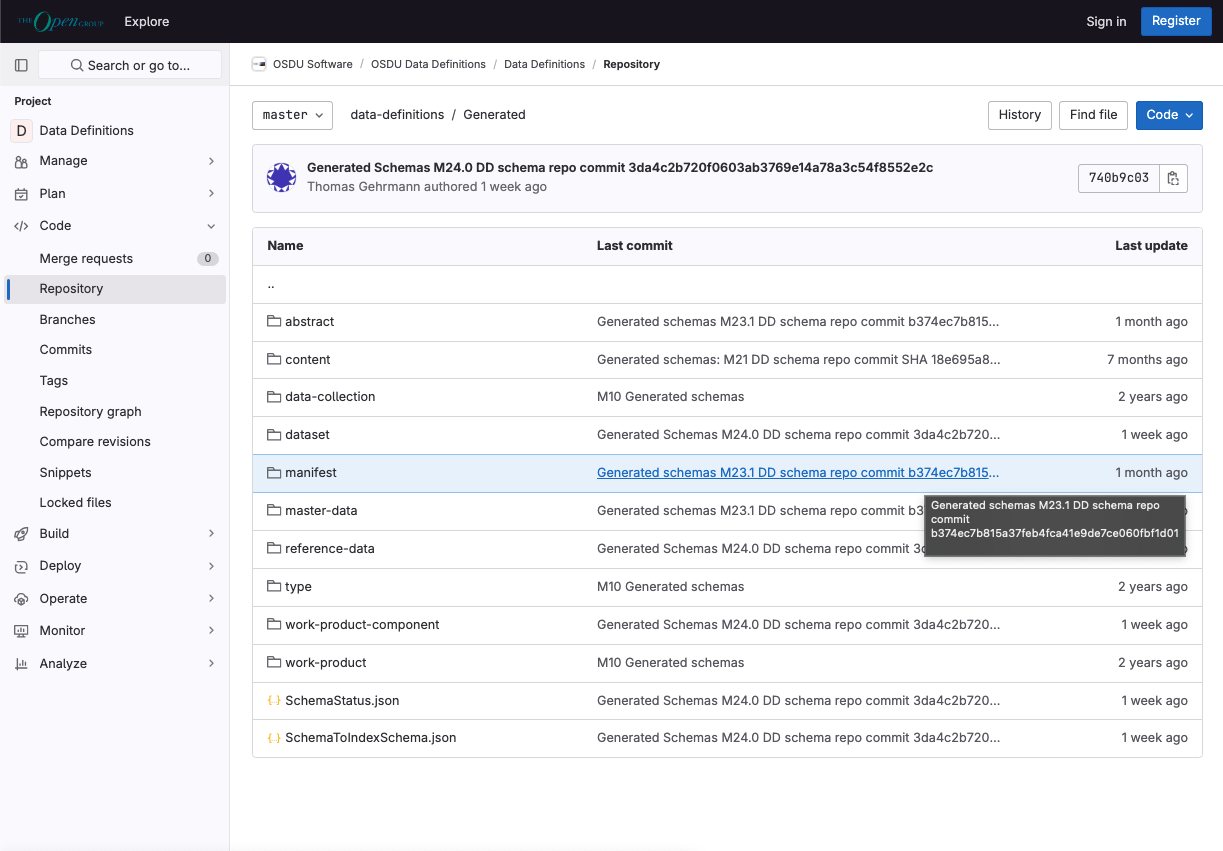
Task: Click the Operate icon in the sidebar
Action: 21,599
